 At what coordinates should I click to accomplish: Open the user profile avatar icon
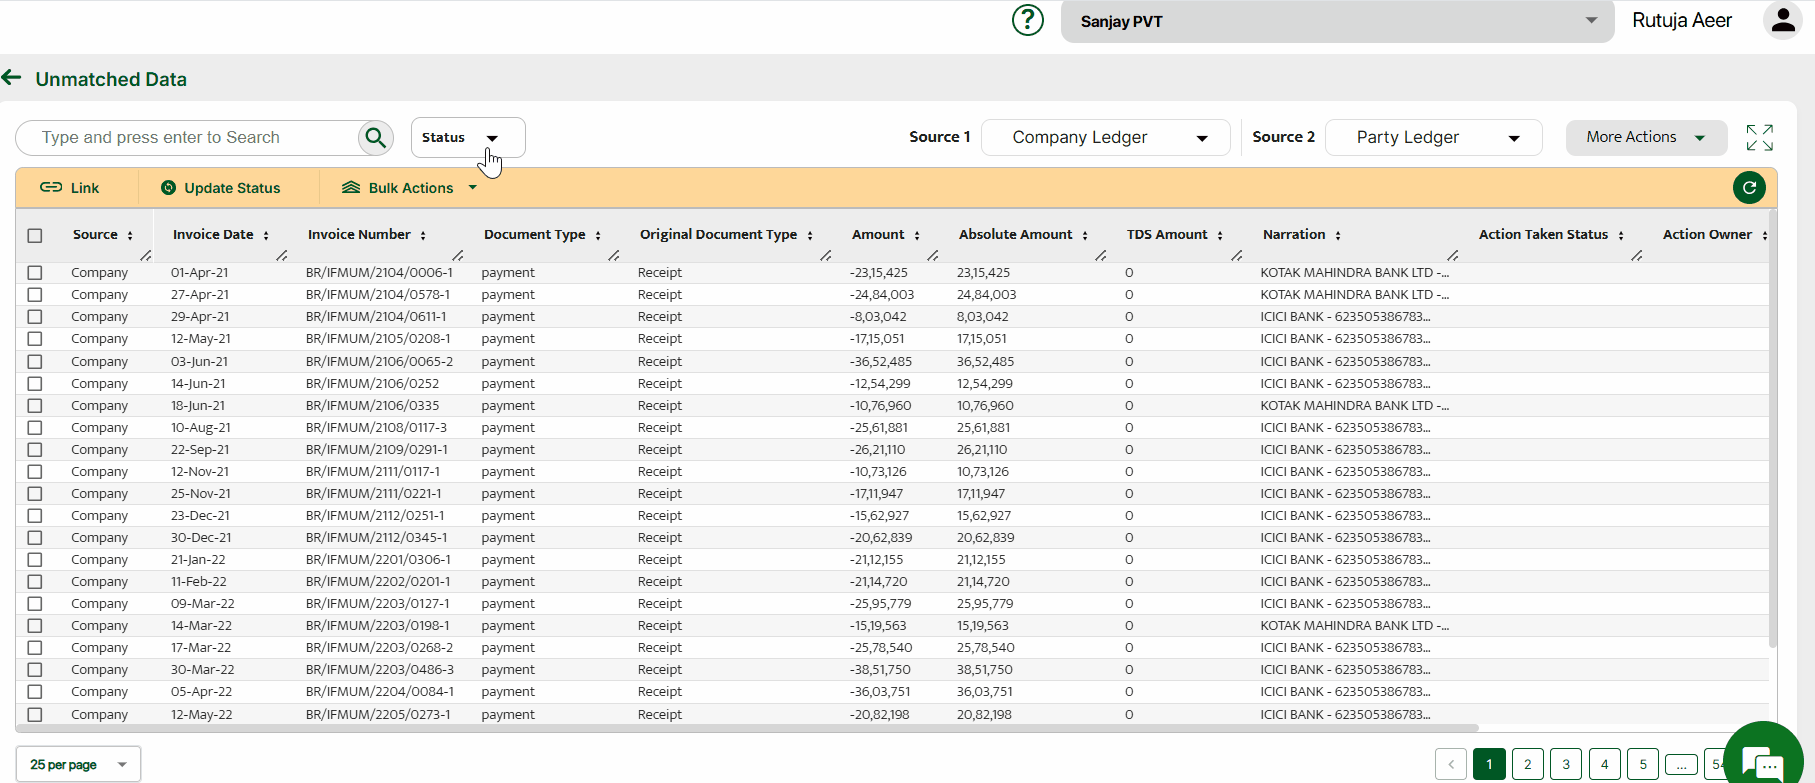[x=1782, y=21]
